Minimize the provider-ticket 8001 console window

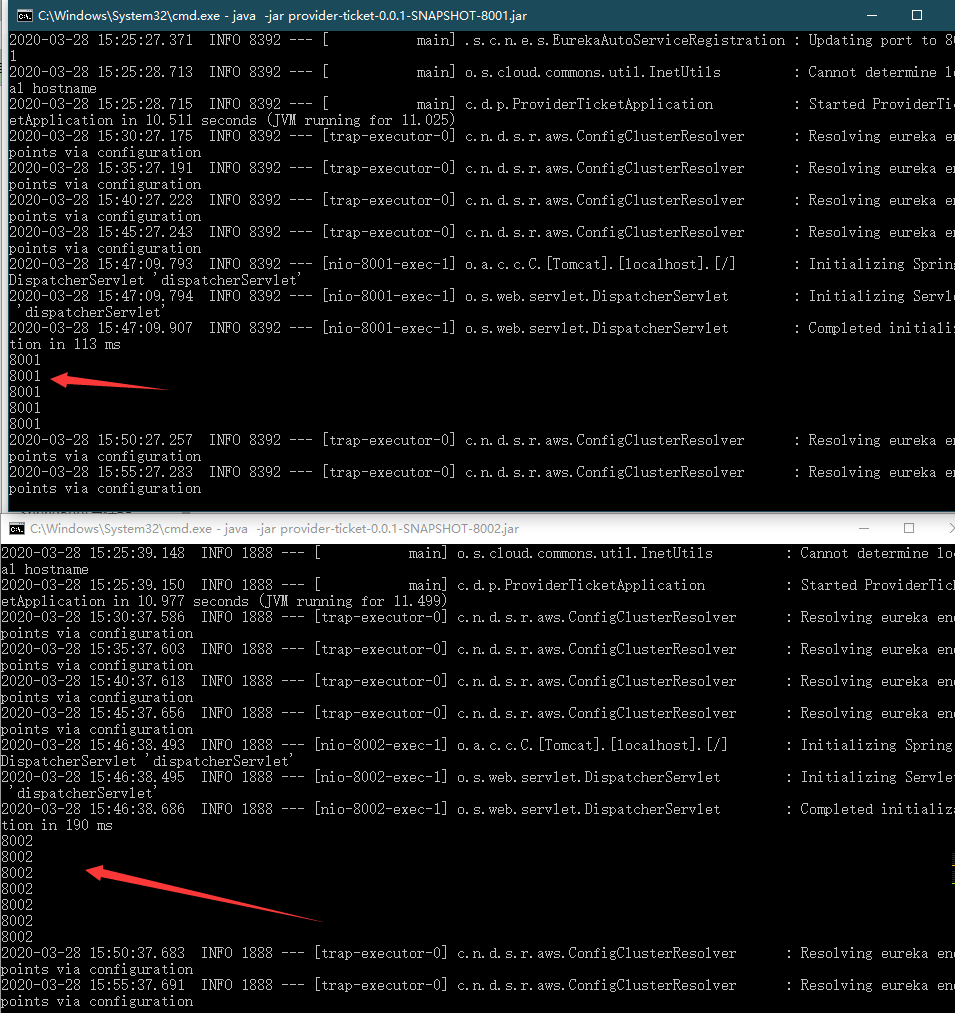(x=862, y=15)
